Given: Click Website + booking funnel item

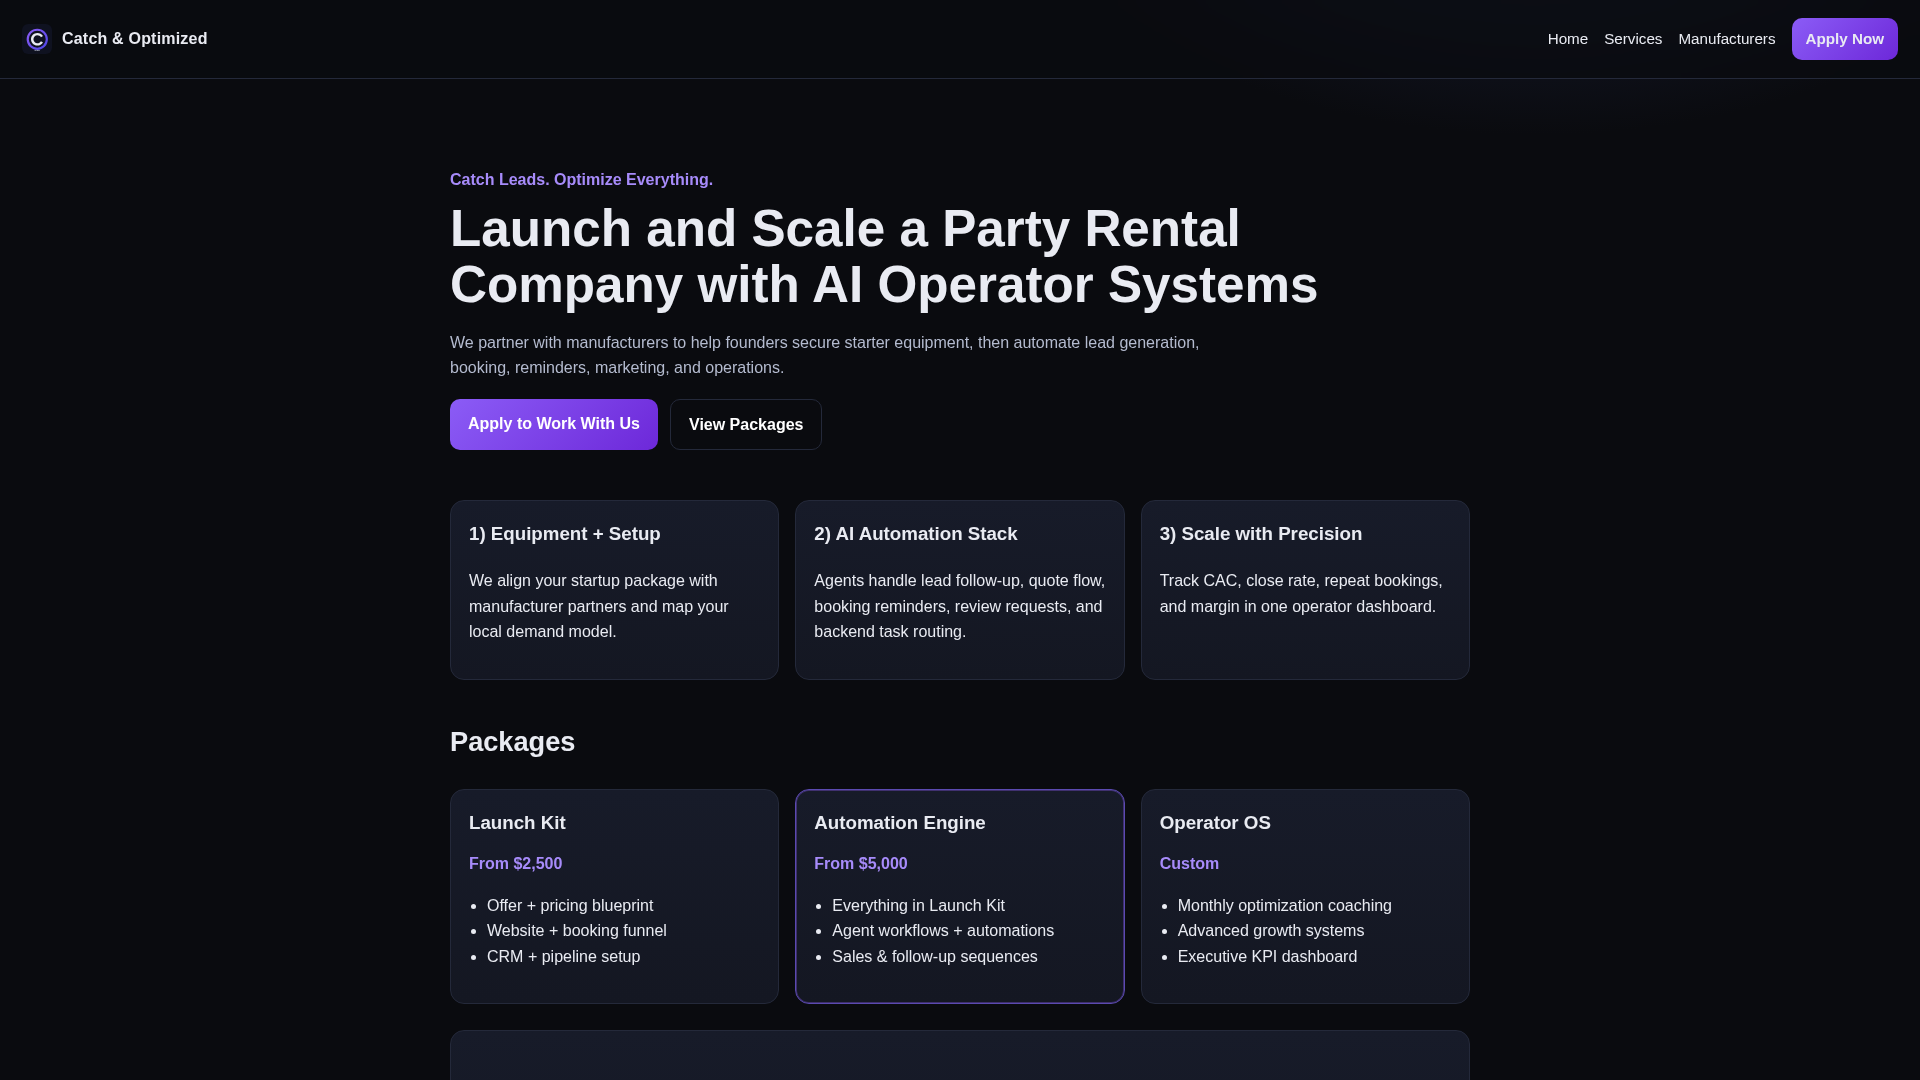Looking at the screenshot, I should click(577, 931).
